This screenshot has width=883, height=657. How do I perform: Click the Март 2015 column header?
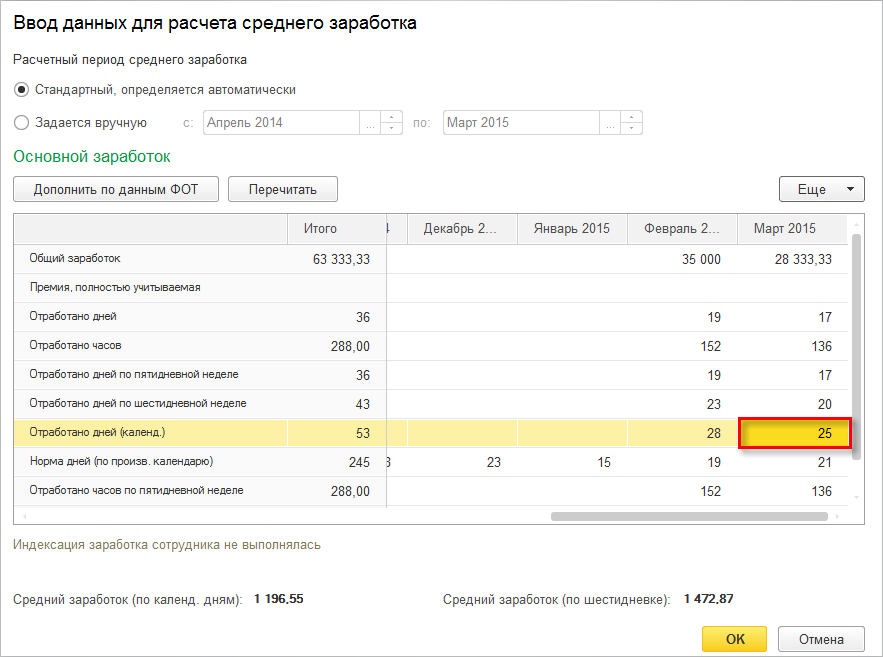[x=785, y=229]
